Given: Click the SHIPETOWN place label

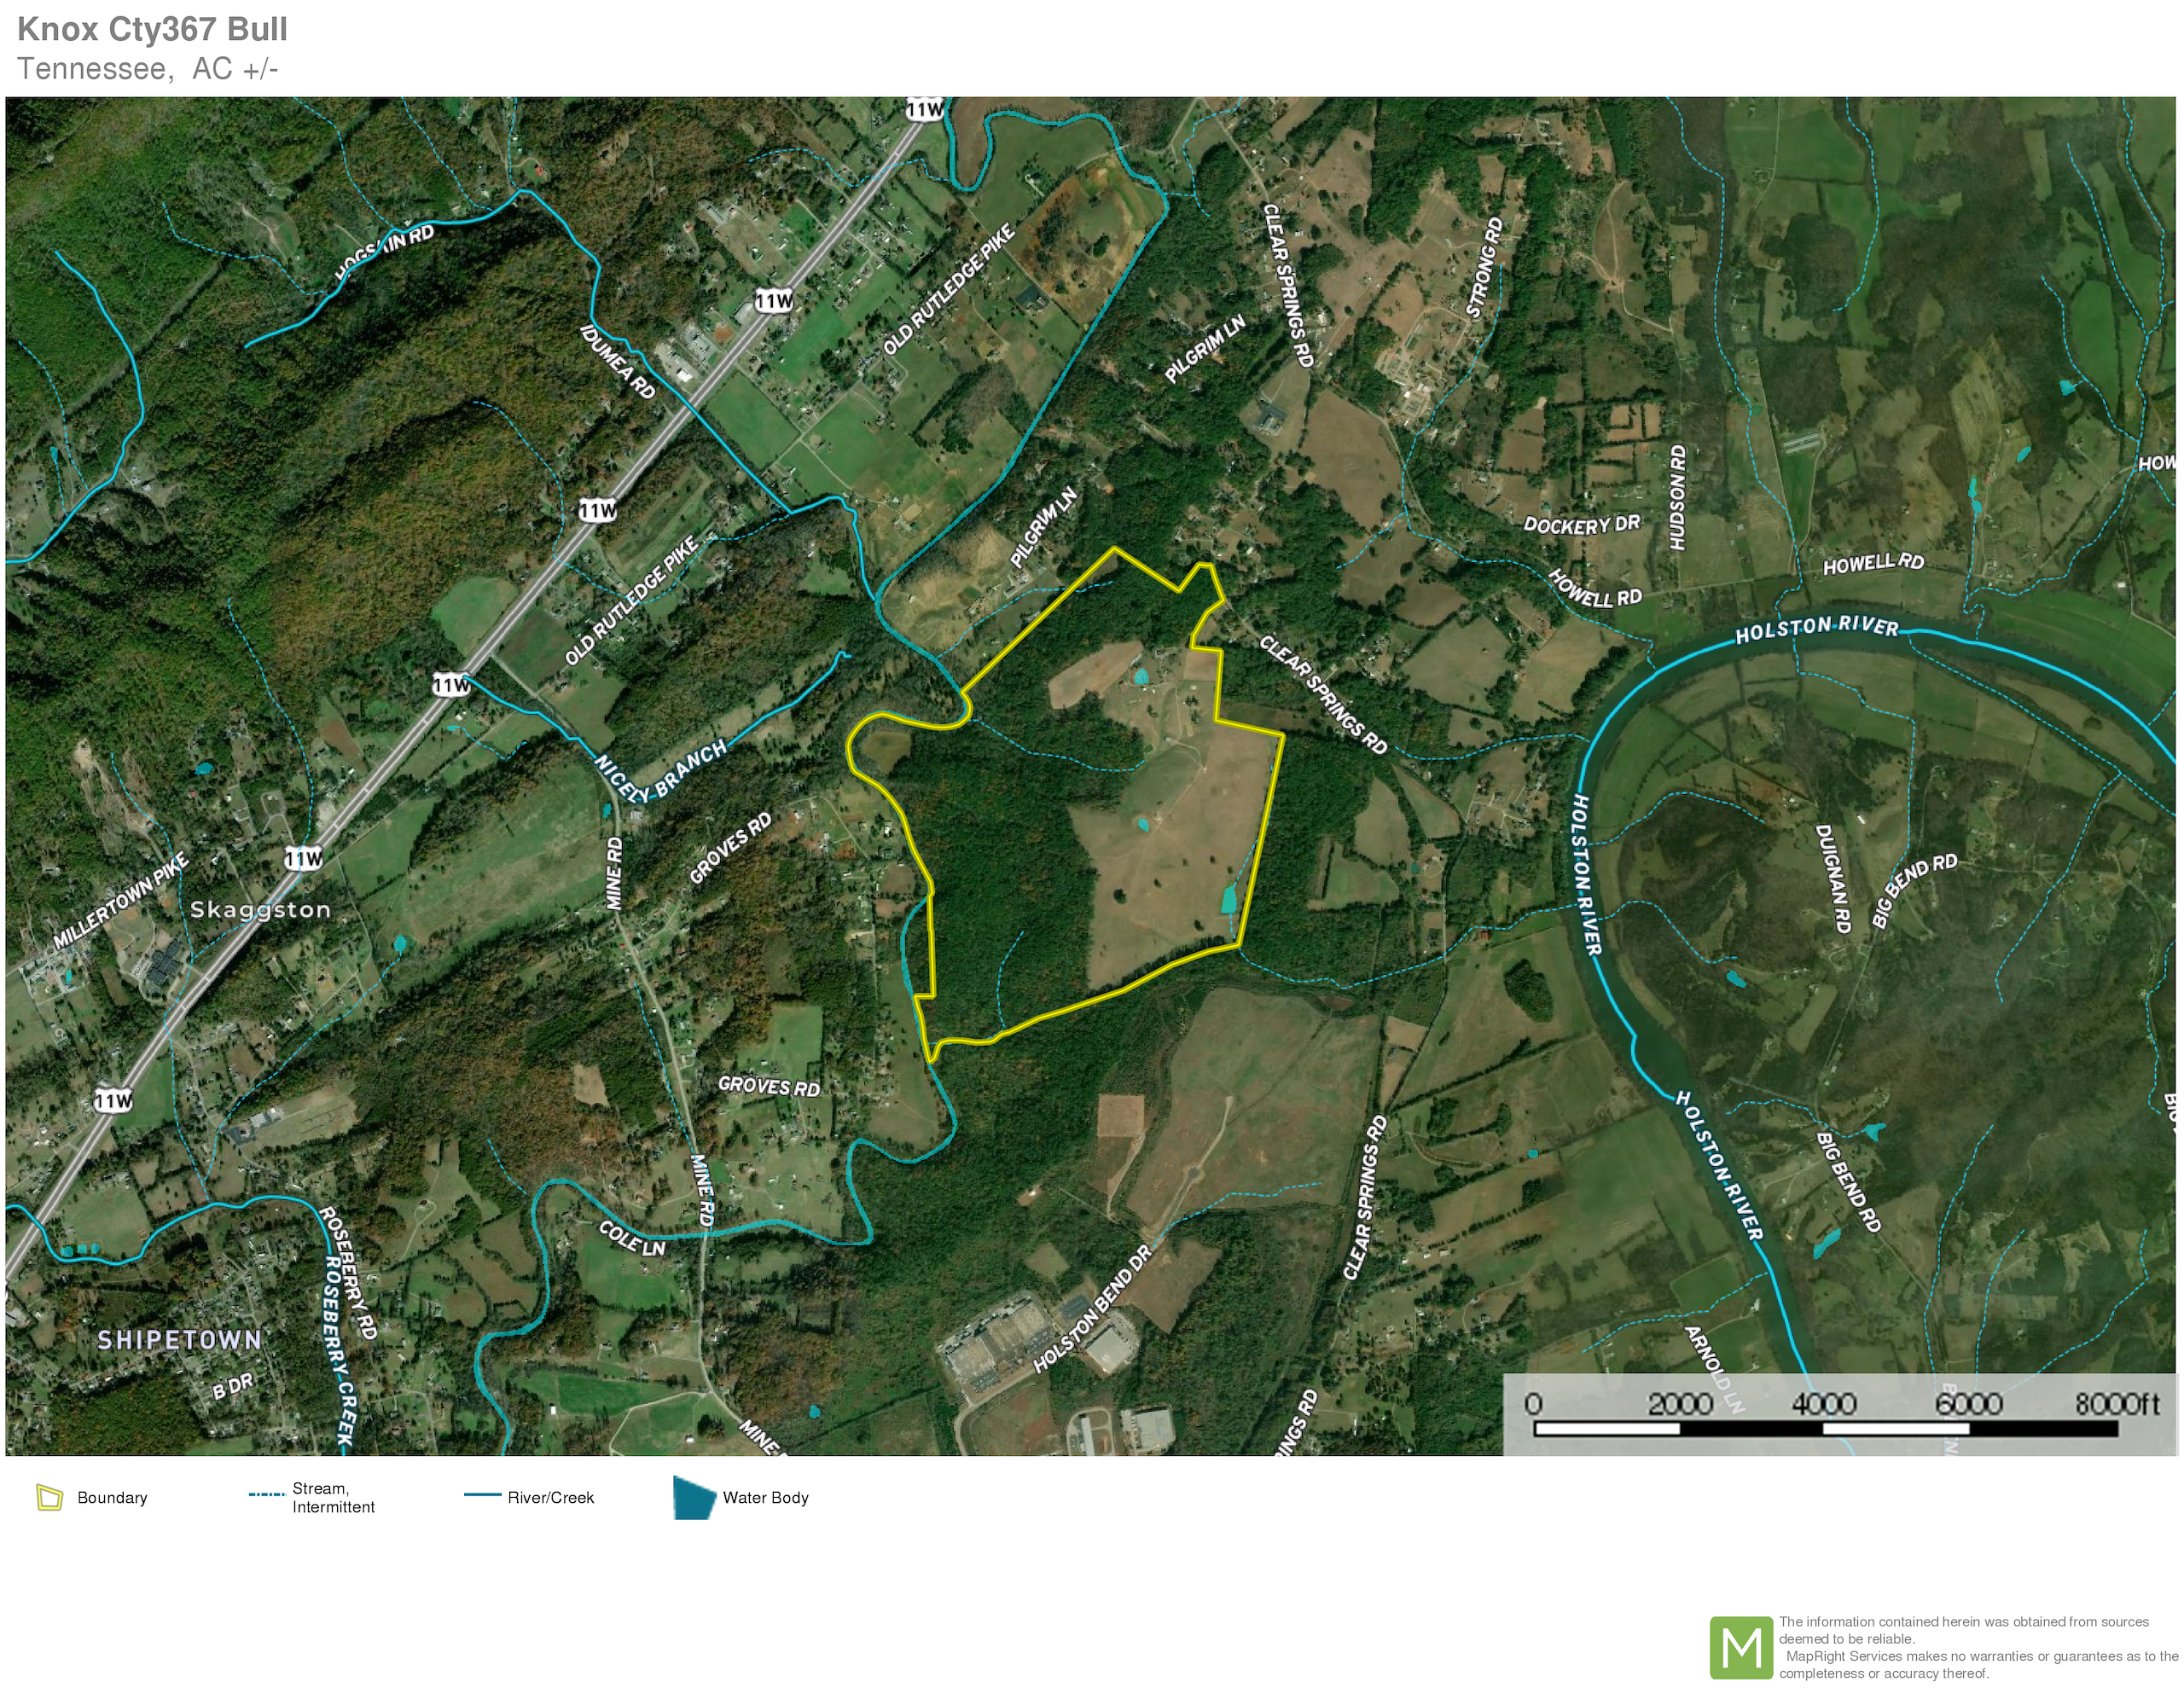Looking at the screenshot, I should [180, 1339].
